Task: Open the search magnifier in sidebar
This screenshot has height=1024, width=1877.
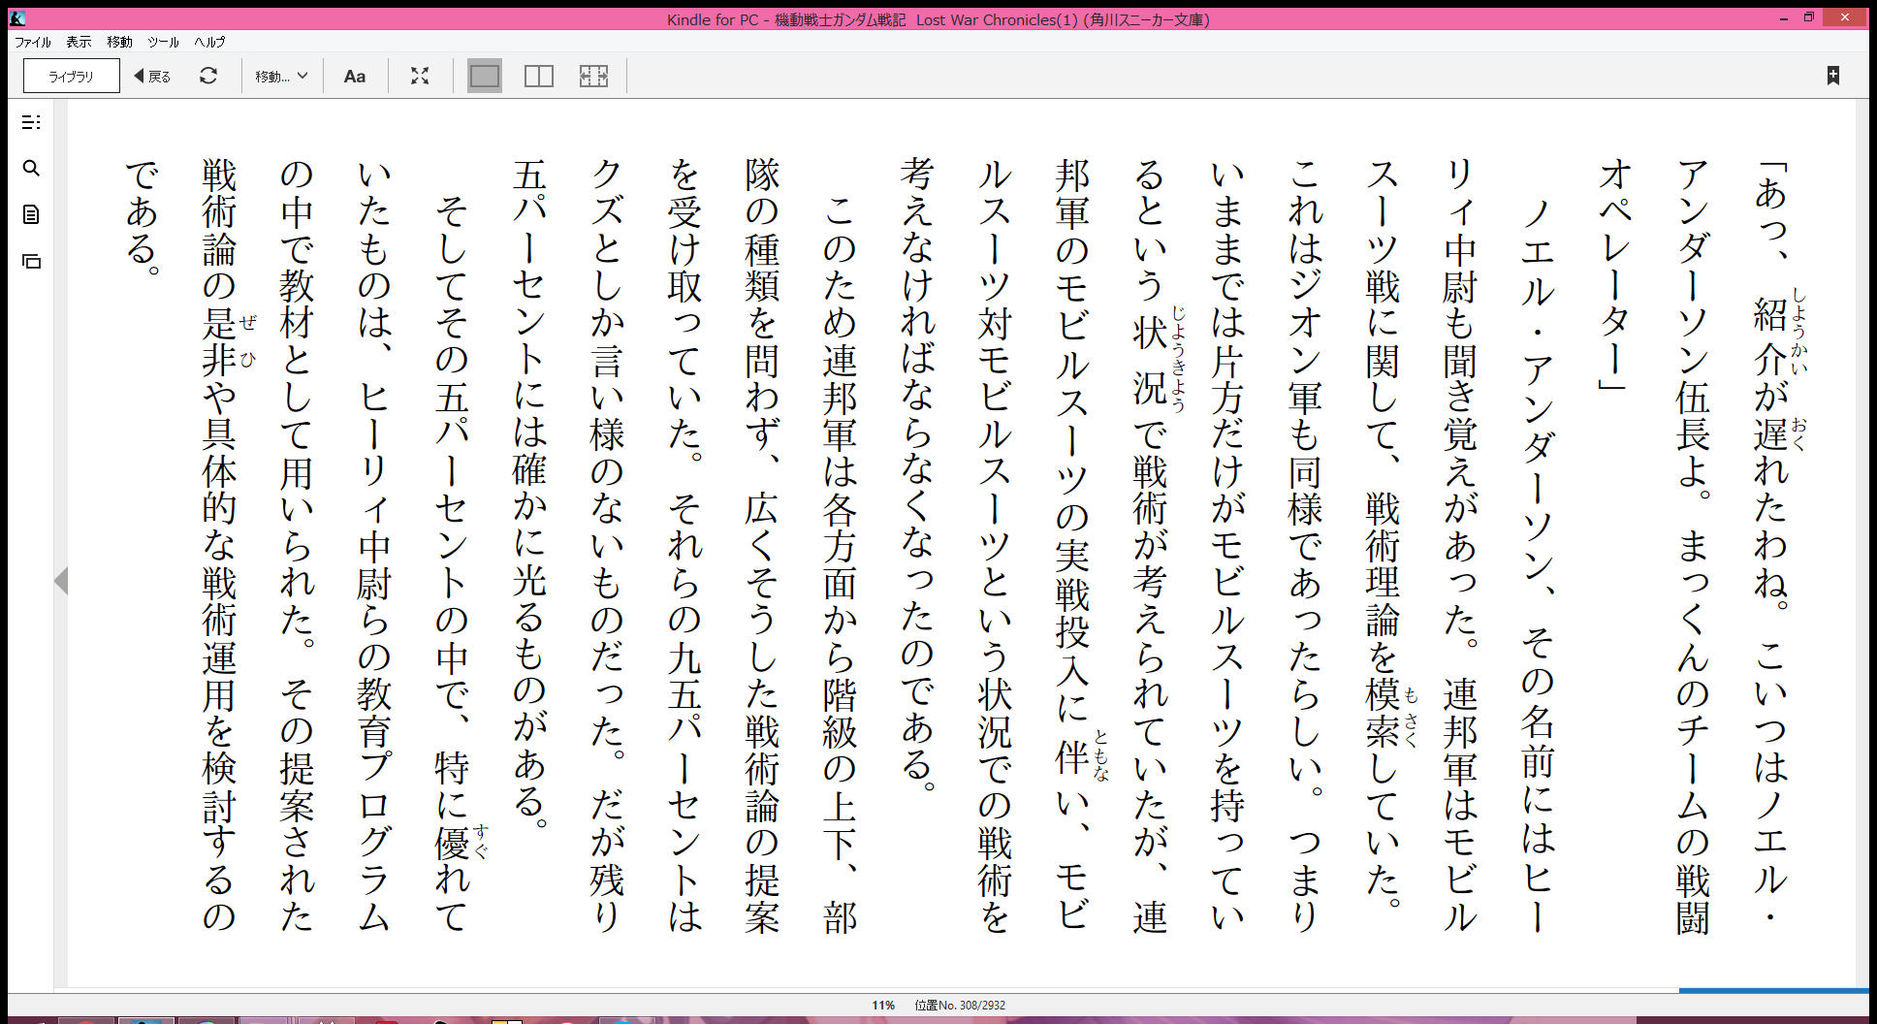Action: (31, 168)
